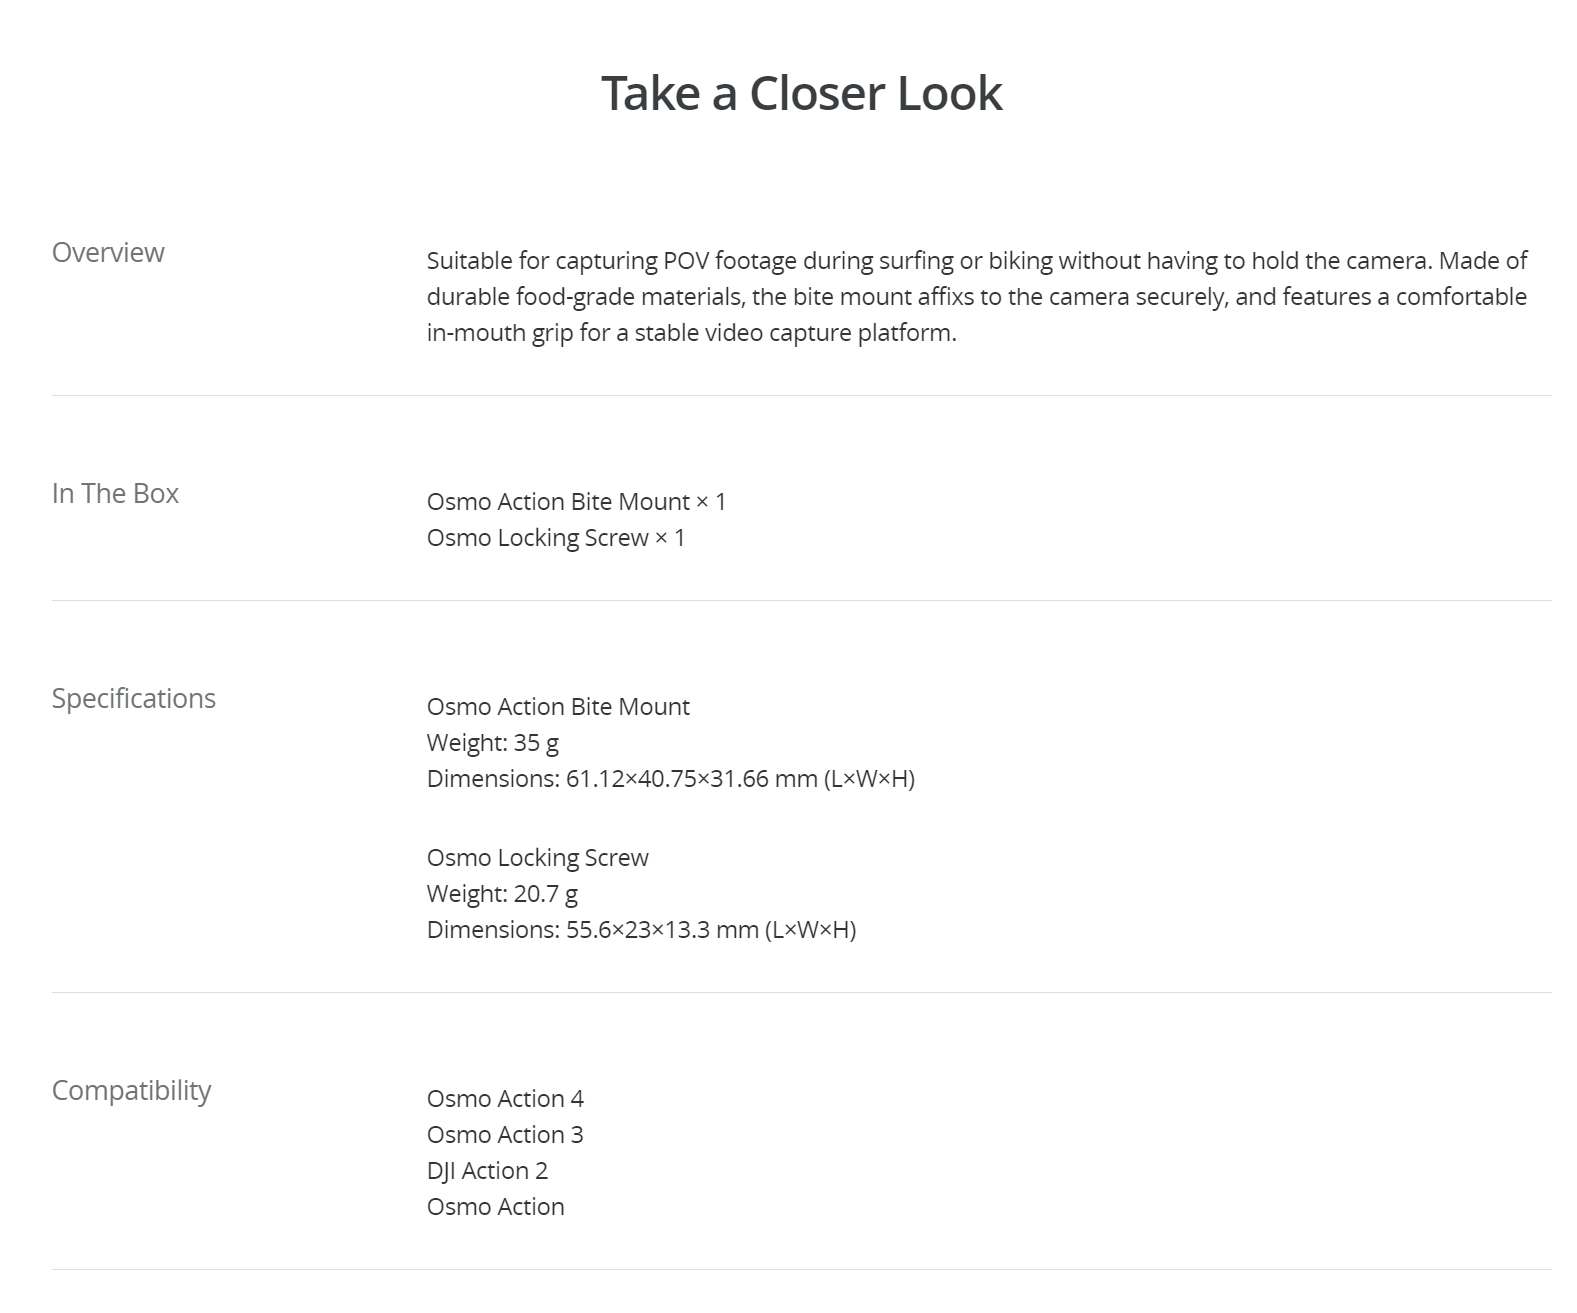Click the Osmo Action Bite Mount specification title
This screenshot has height=1313, width=1577.
tap(558, 706)
